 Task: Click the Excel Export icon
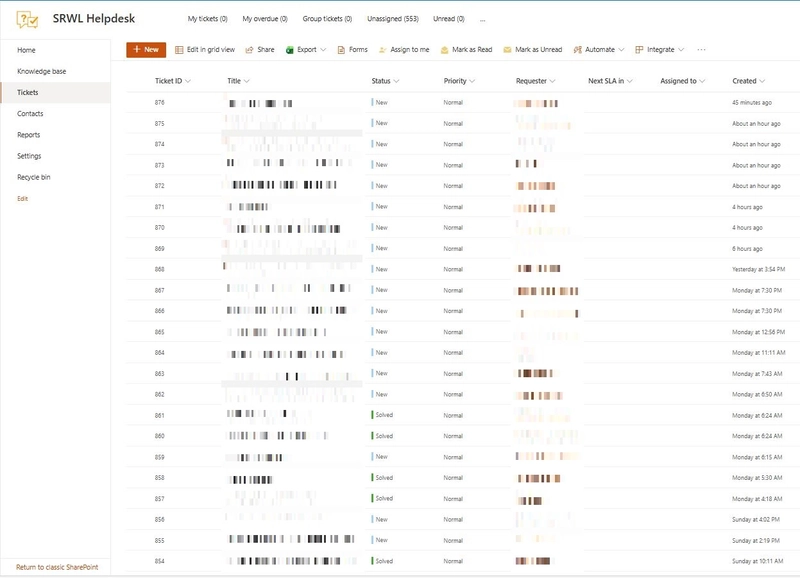tap(290, 50)
